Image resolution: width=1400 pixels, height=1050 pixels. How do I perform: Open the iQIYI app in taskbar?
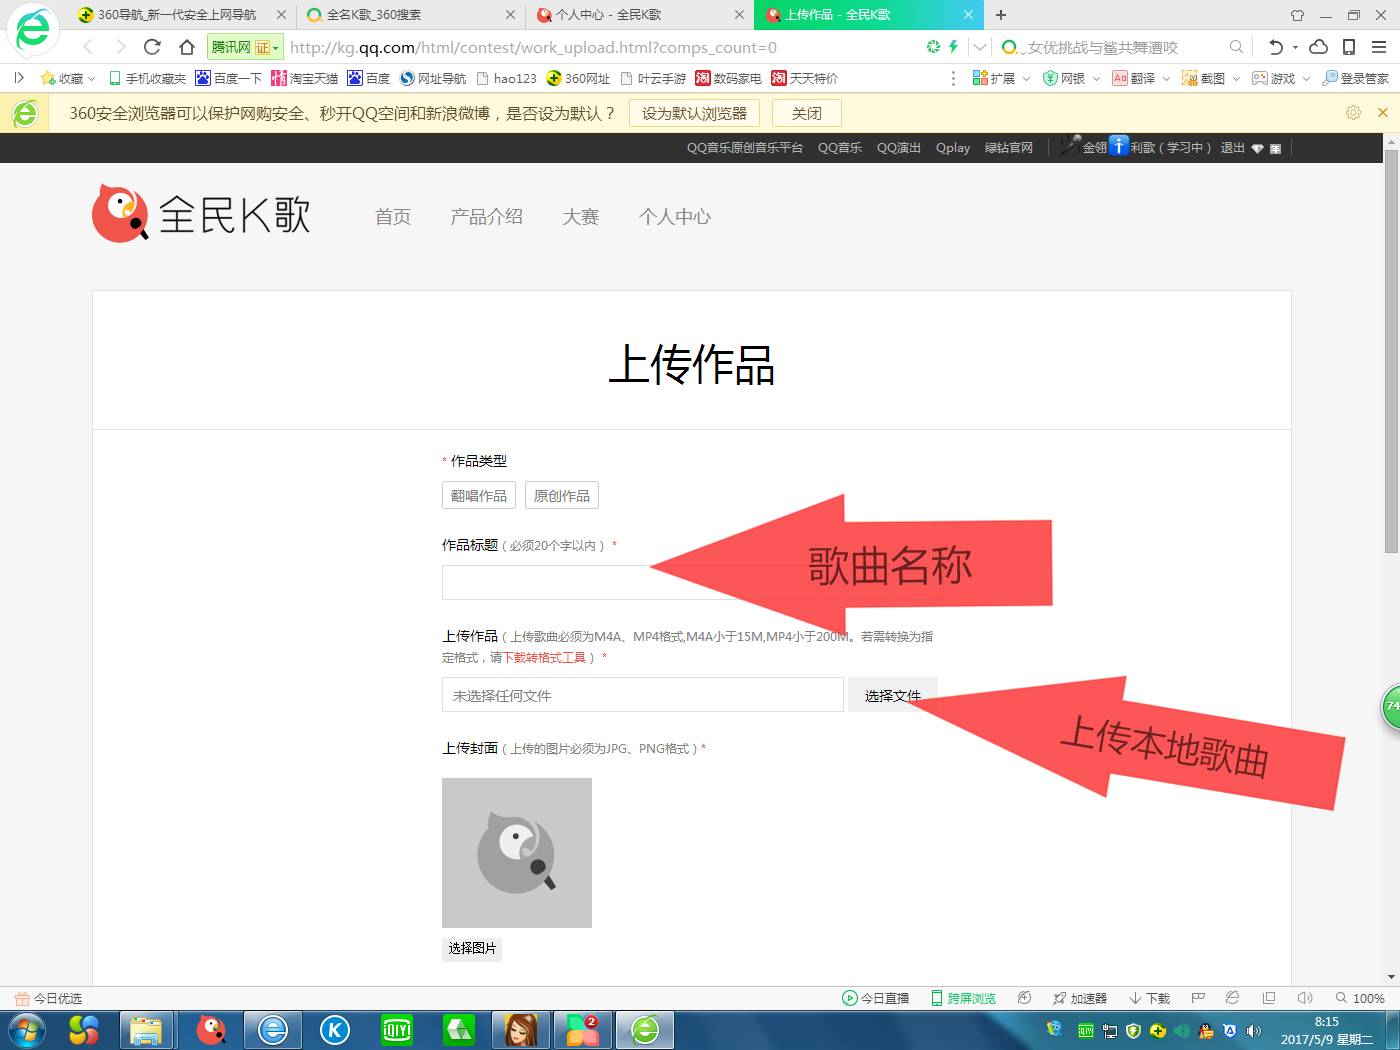(397, 1030)
